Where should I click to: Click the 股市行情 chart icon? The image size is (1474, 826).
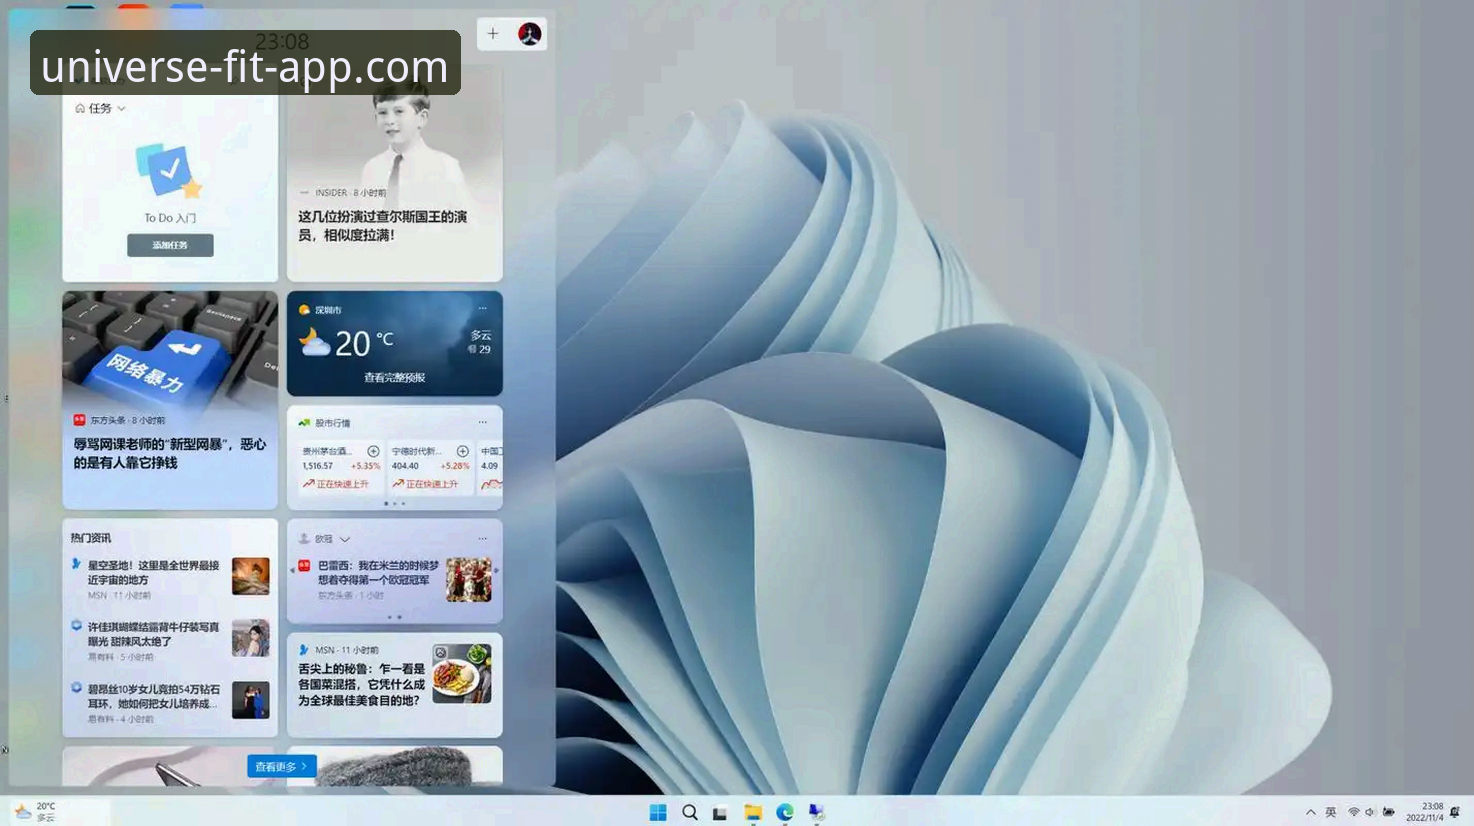[x=304, y=422]
